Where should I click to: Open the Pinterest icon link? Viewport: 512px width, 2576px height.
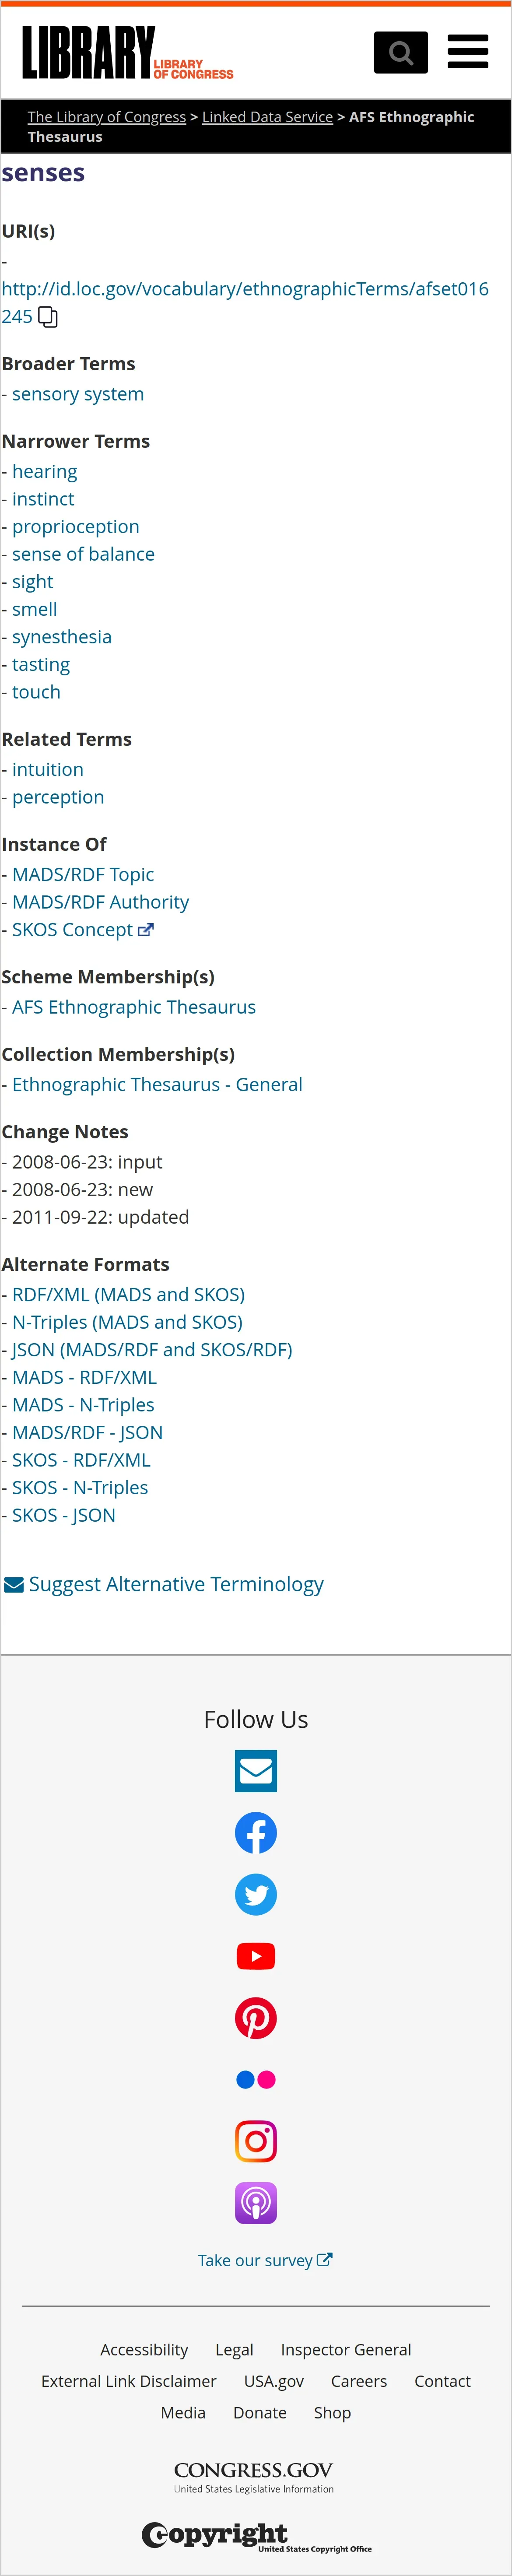[x=256, y=2018]
